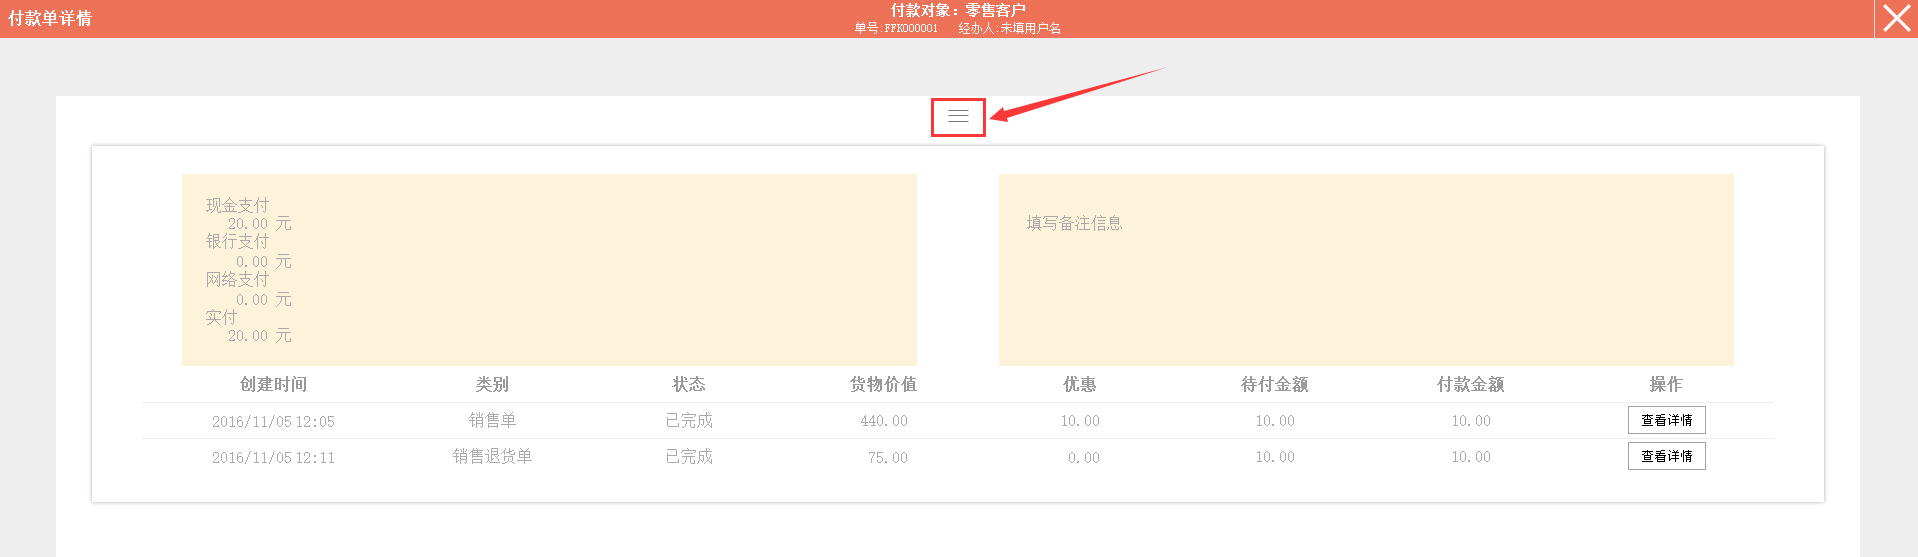
Task: Click the 付款金额 column header
Action: point(1470,384)
